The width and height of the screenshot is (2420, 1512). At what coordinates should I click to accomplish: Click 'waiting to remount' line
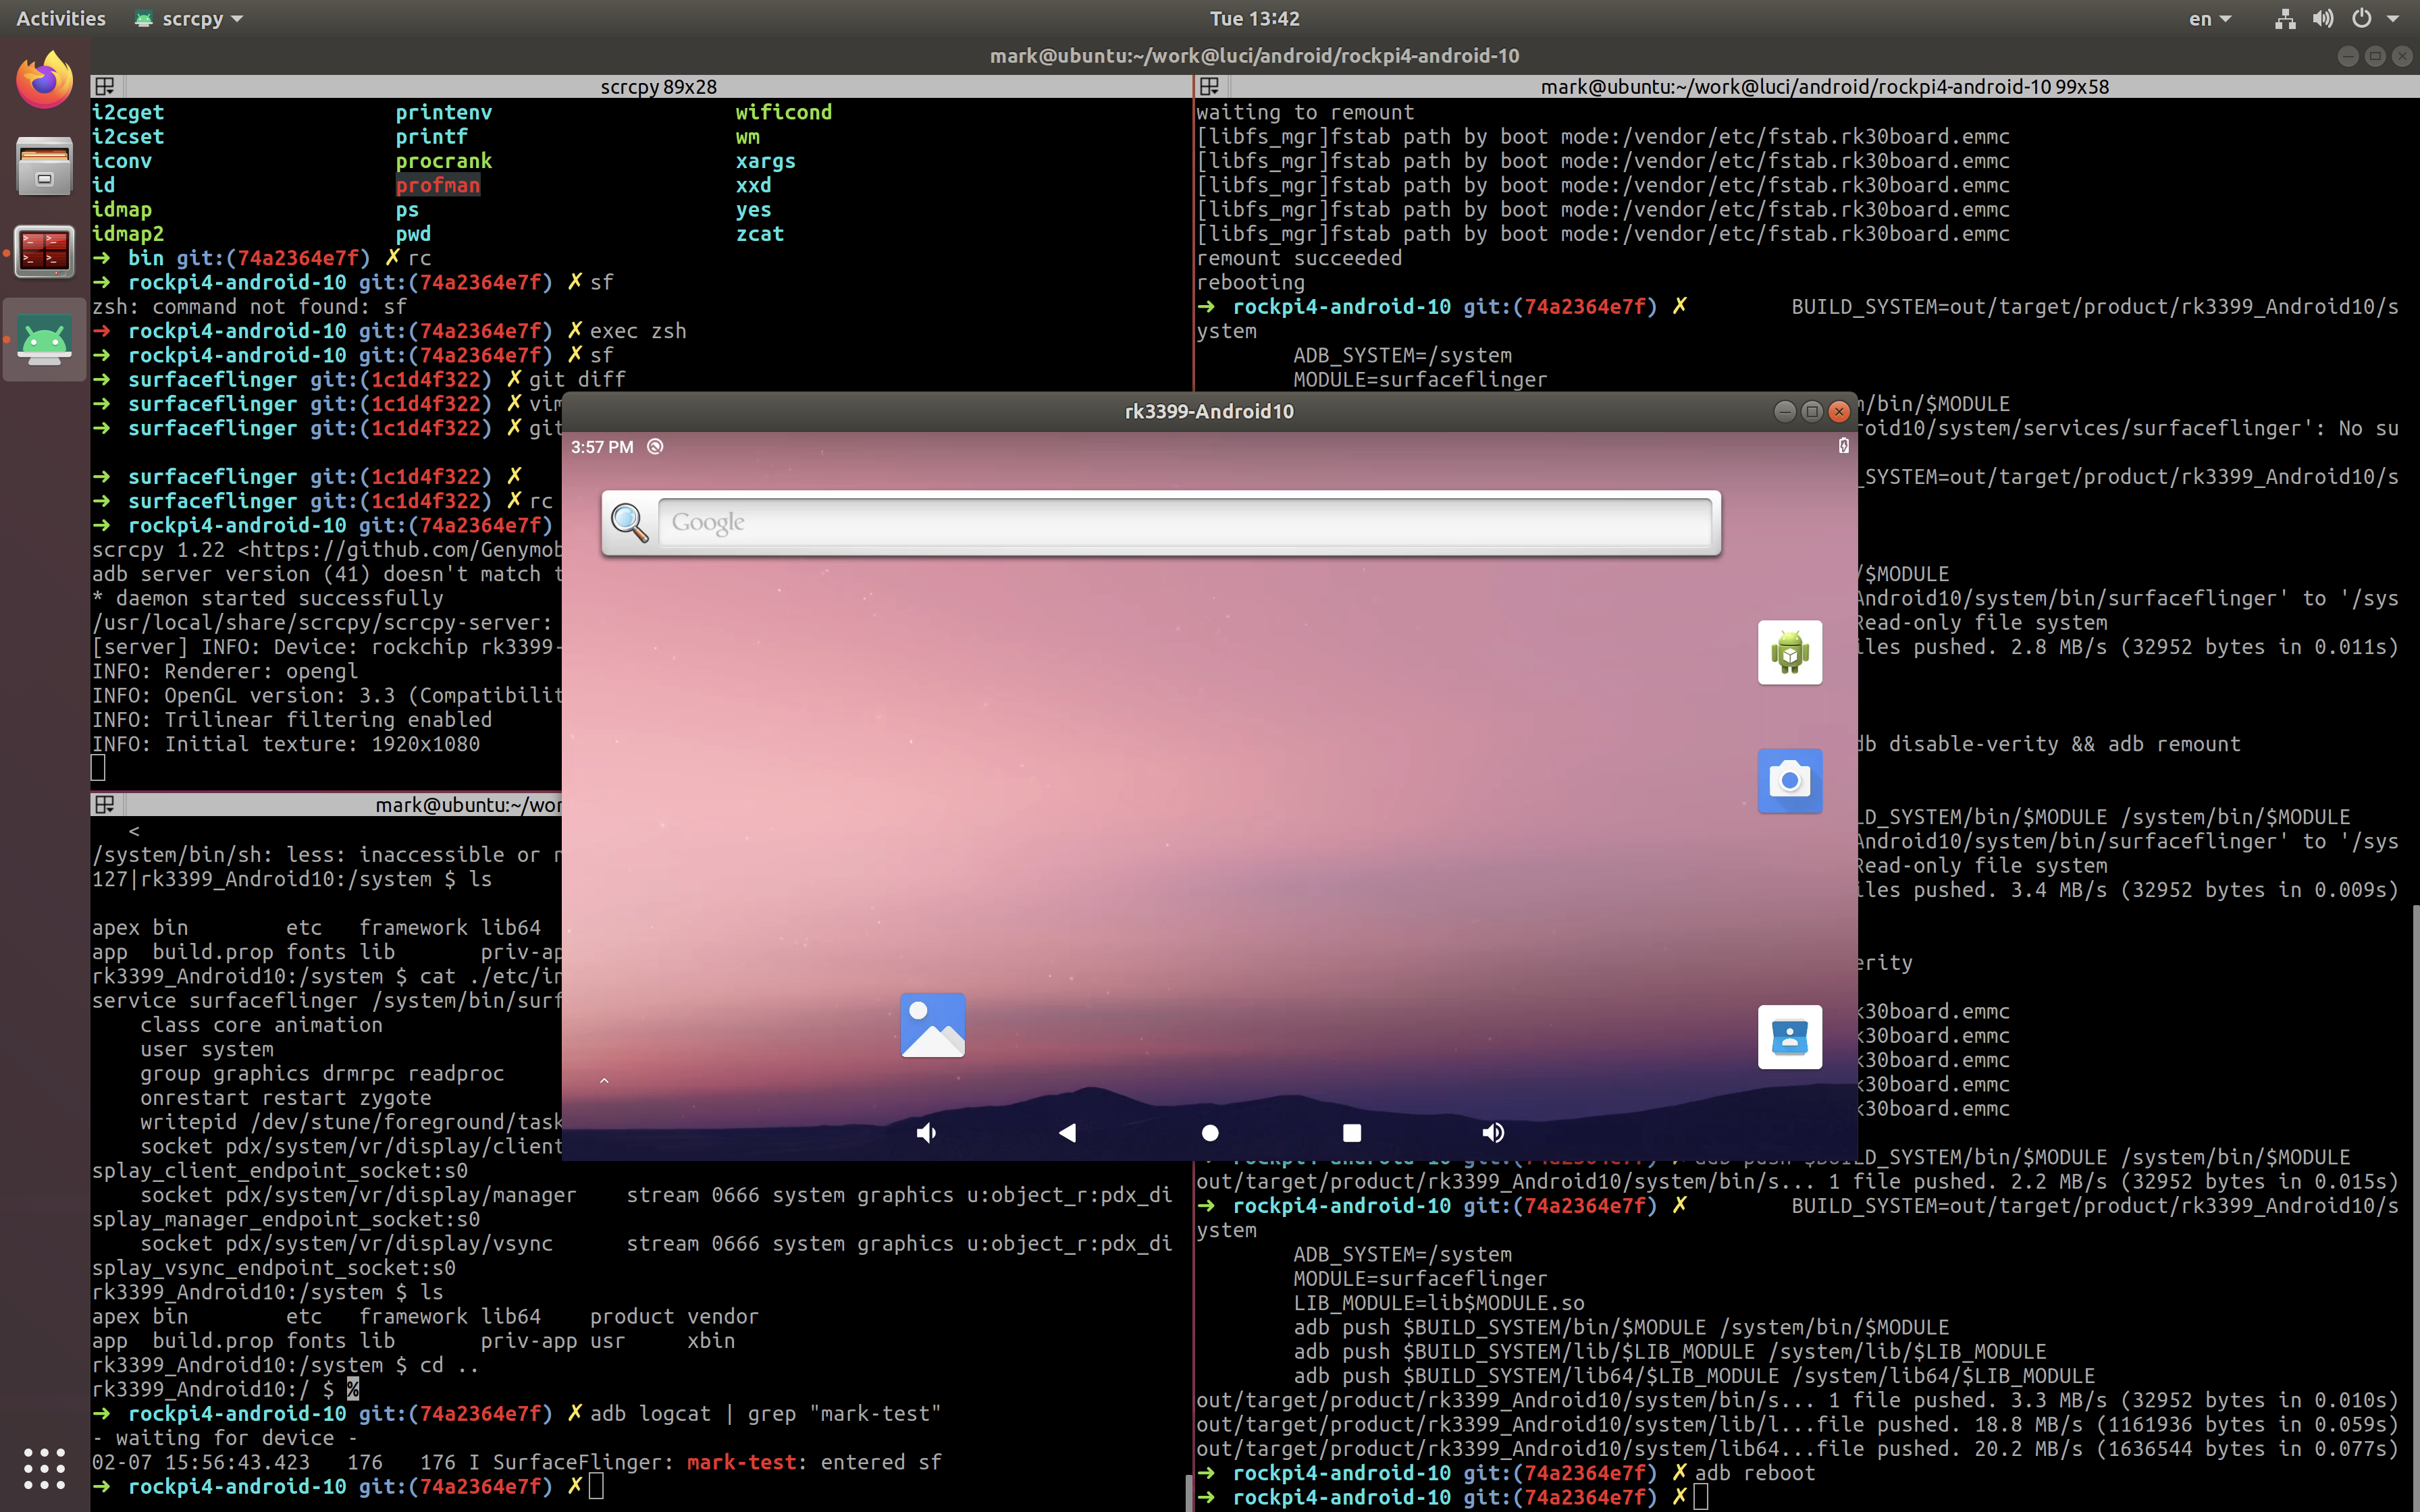coord(1305,112)
